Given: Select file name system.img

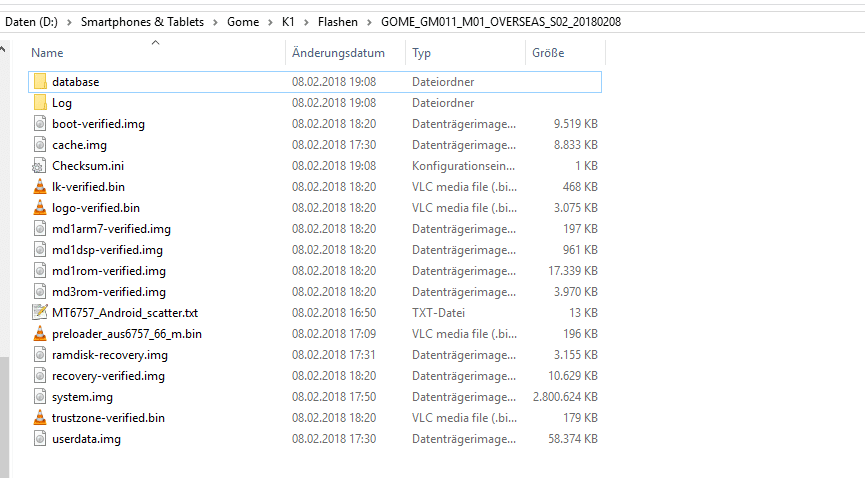Looking at the screenshot, I should [82, 397].
